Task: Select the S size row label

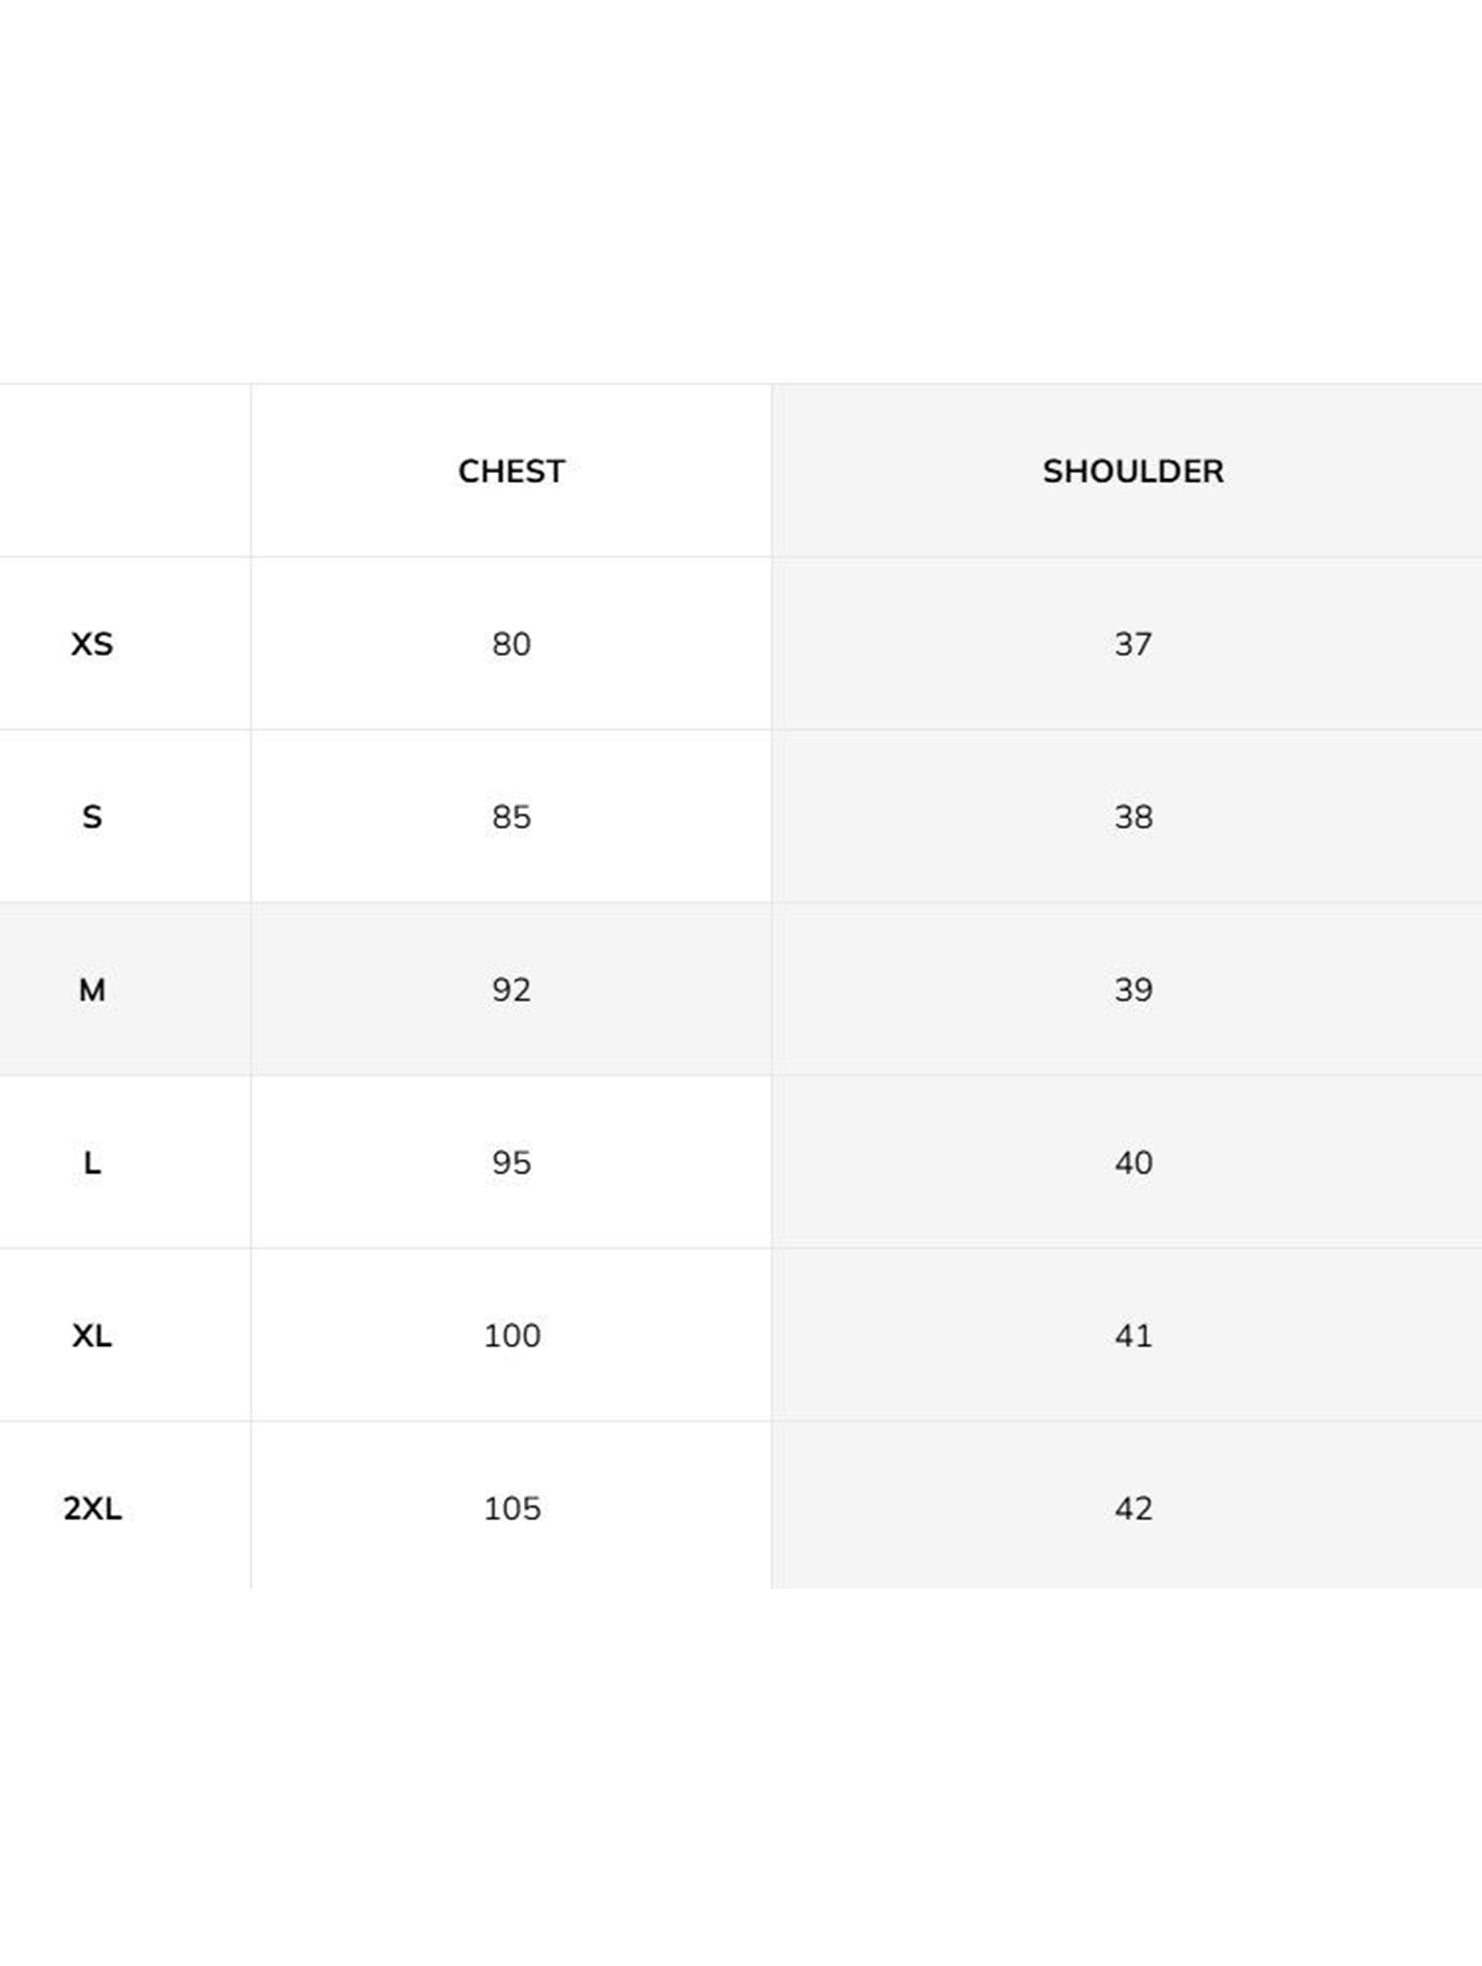Action: coord(92,817)
